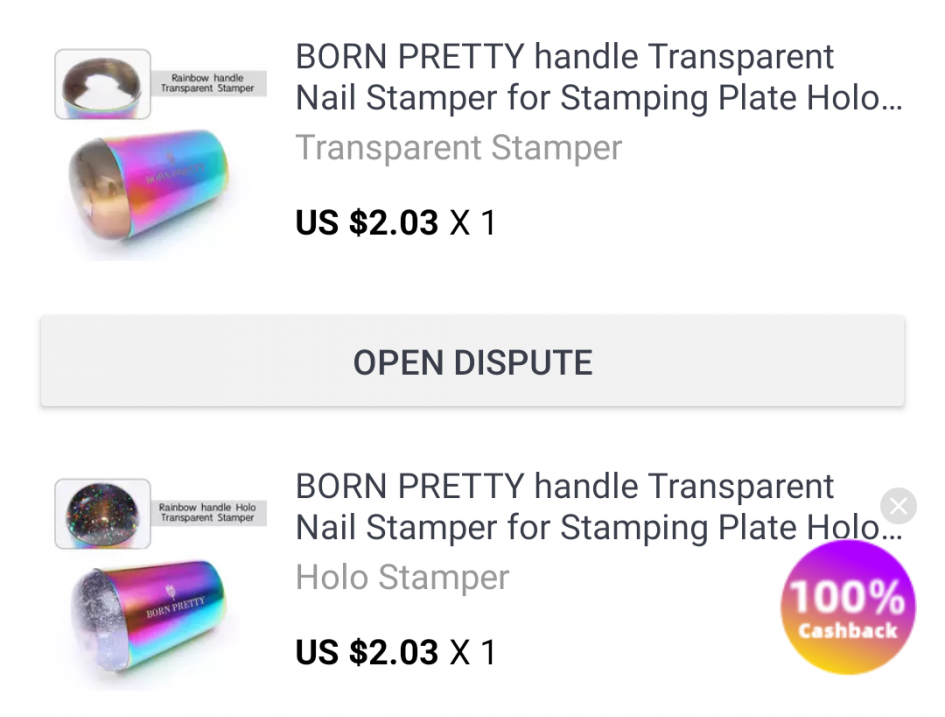Screen dimensions: 945x717
Task: Tap "Rainbow handle Transparent Stamper" image caption
Action: click(x=208, y=83)
